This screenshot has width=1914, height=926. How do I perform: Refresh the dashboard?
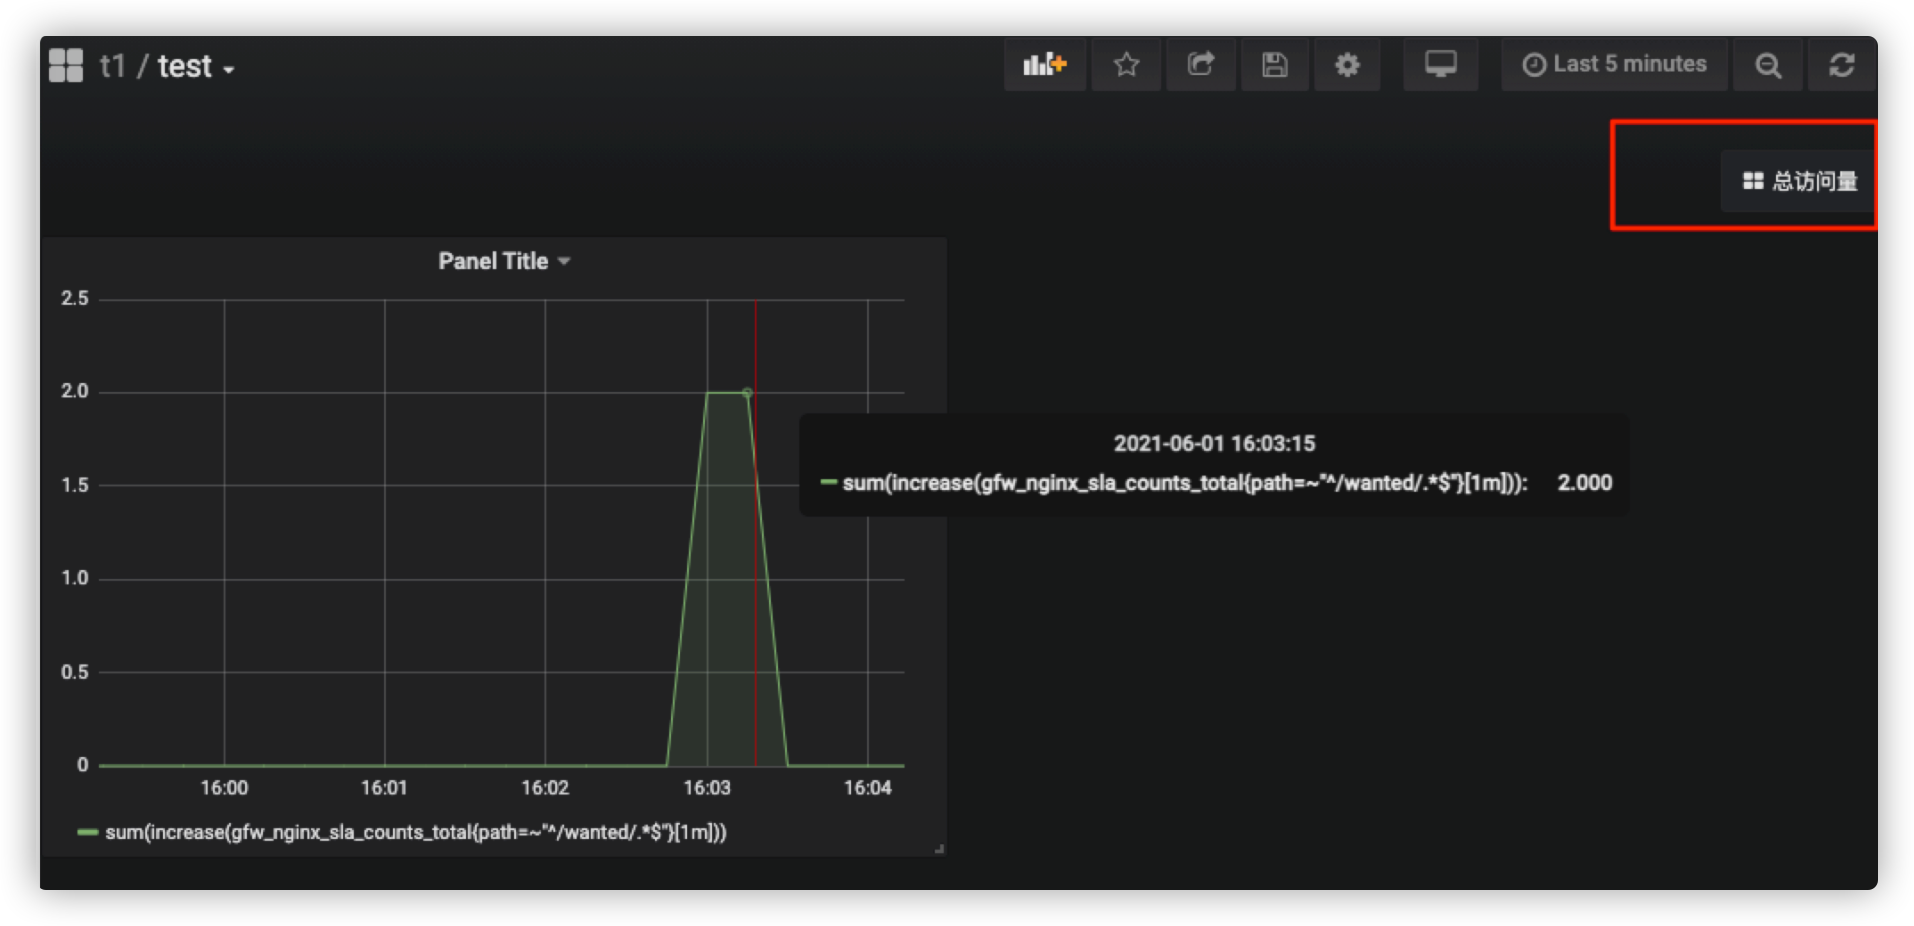[x=1841, y=65]
